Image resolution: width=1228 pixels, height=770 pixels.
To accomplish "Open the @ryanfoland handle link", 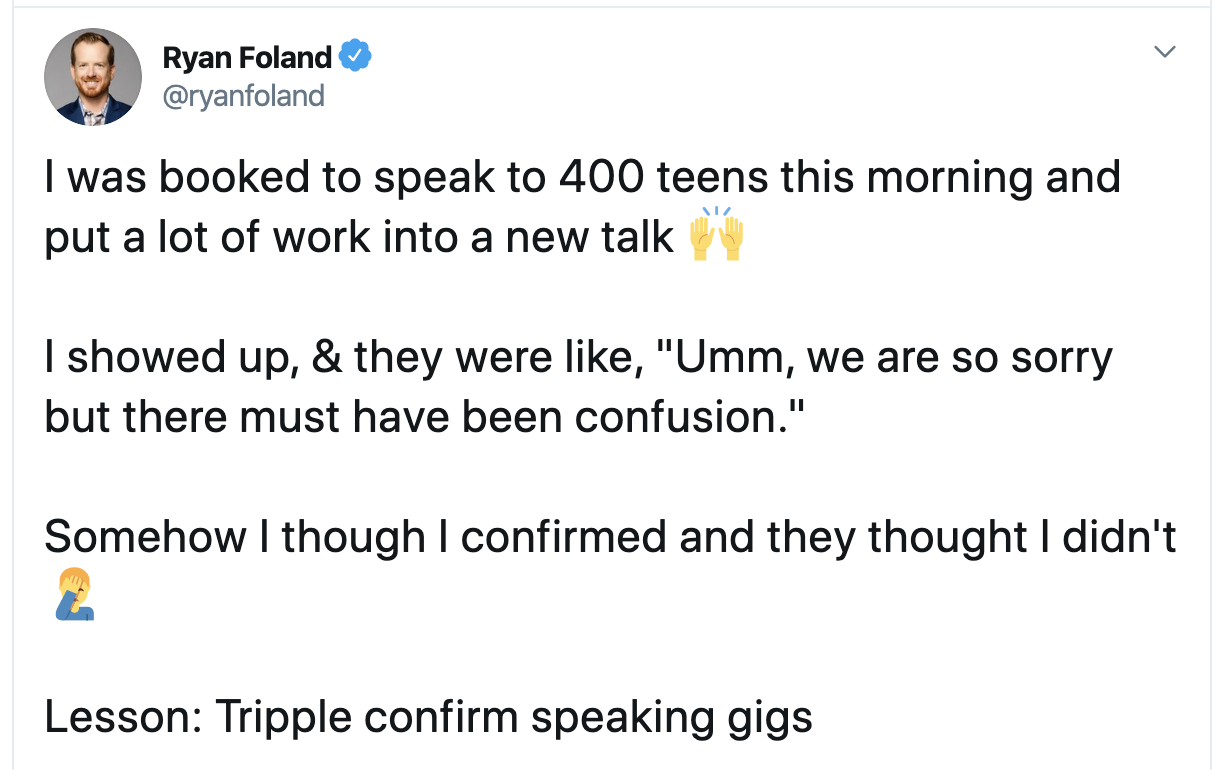I will (243, 96).
